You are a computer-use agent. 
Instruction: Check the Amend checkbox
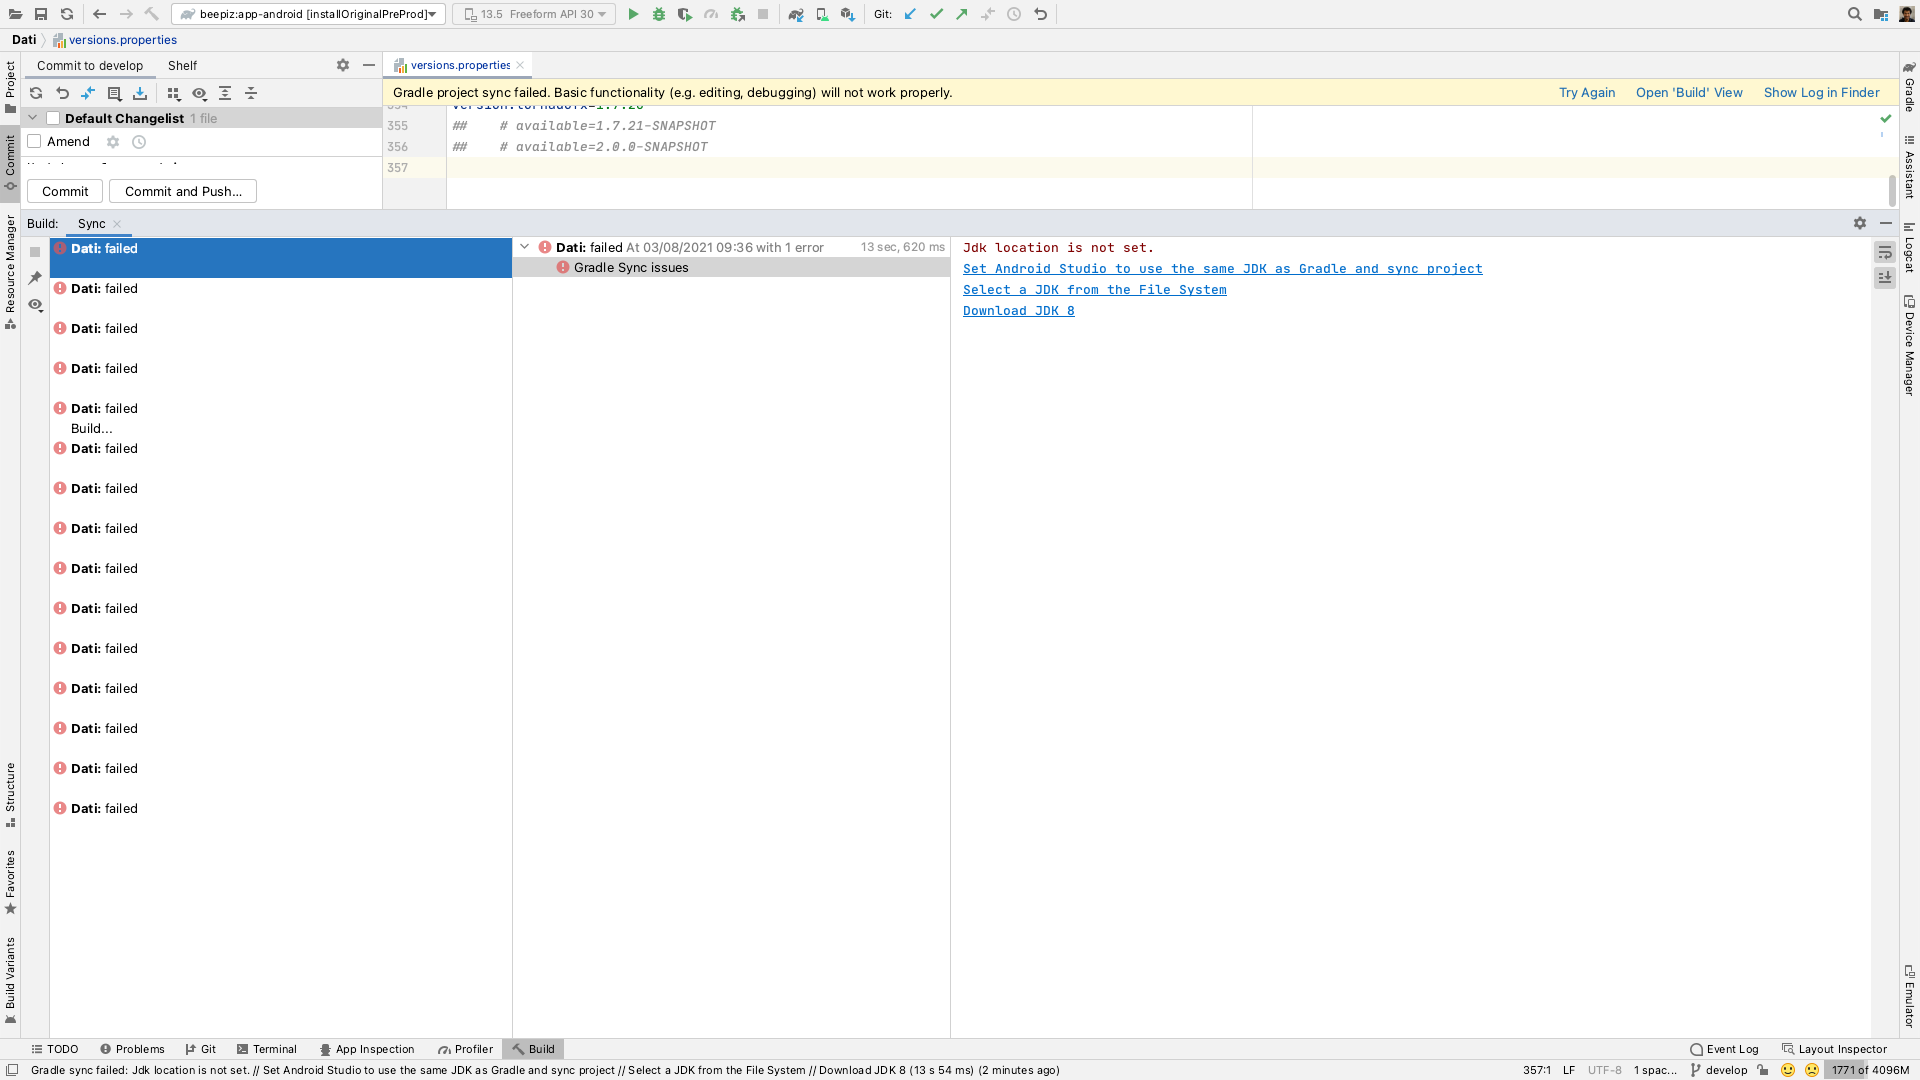[34, 142]
